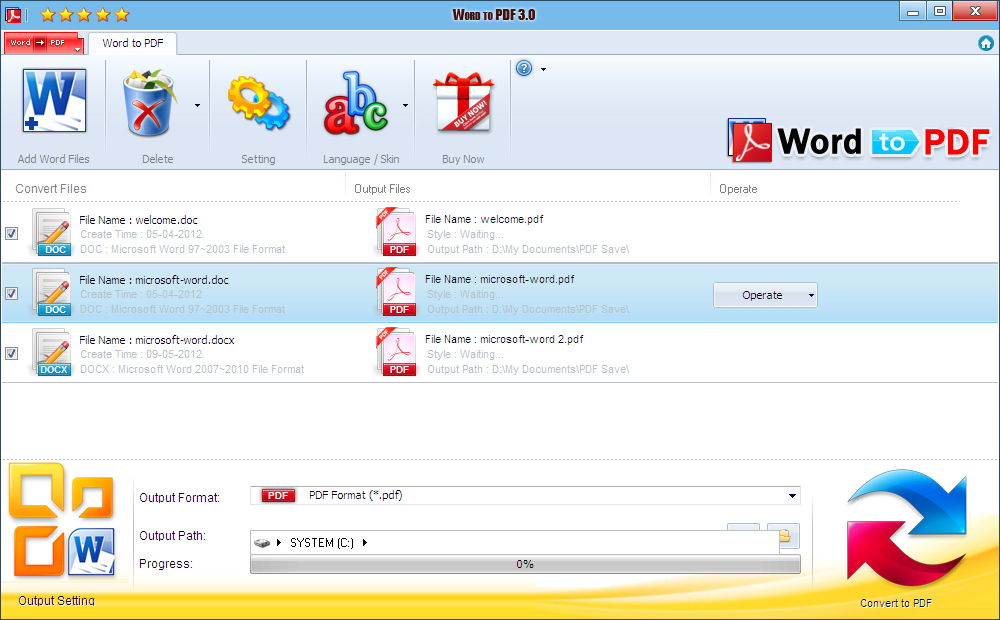The width and height of the screenshot is (1000, 620).
Task: Click the 0% progress bar
Action: pyautogui.click(x=525, y=564)
